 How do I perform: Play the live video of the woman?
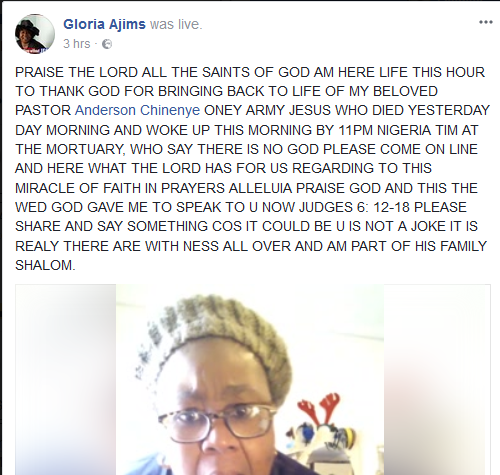click(x=253, y=379)
